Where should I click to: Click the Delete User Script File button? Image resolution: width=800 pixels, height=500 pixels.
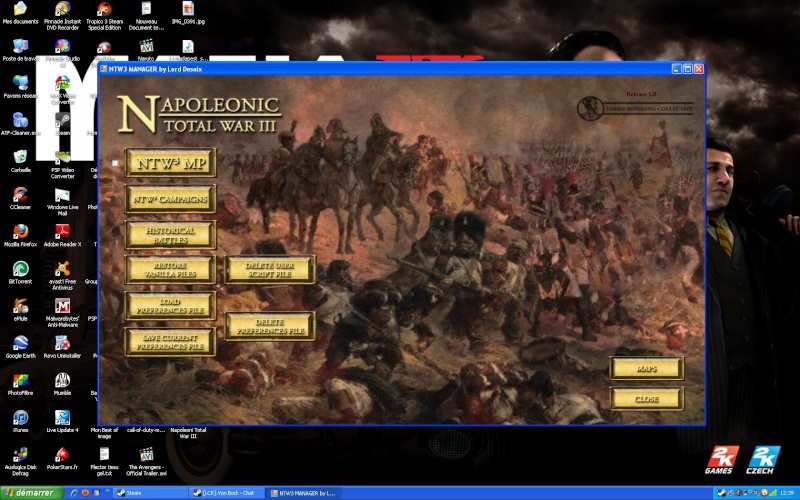(269, 269)
